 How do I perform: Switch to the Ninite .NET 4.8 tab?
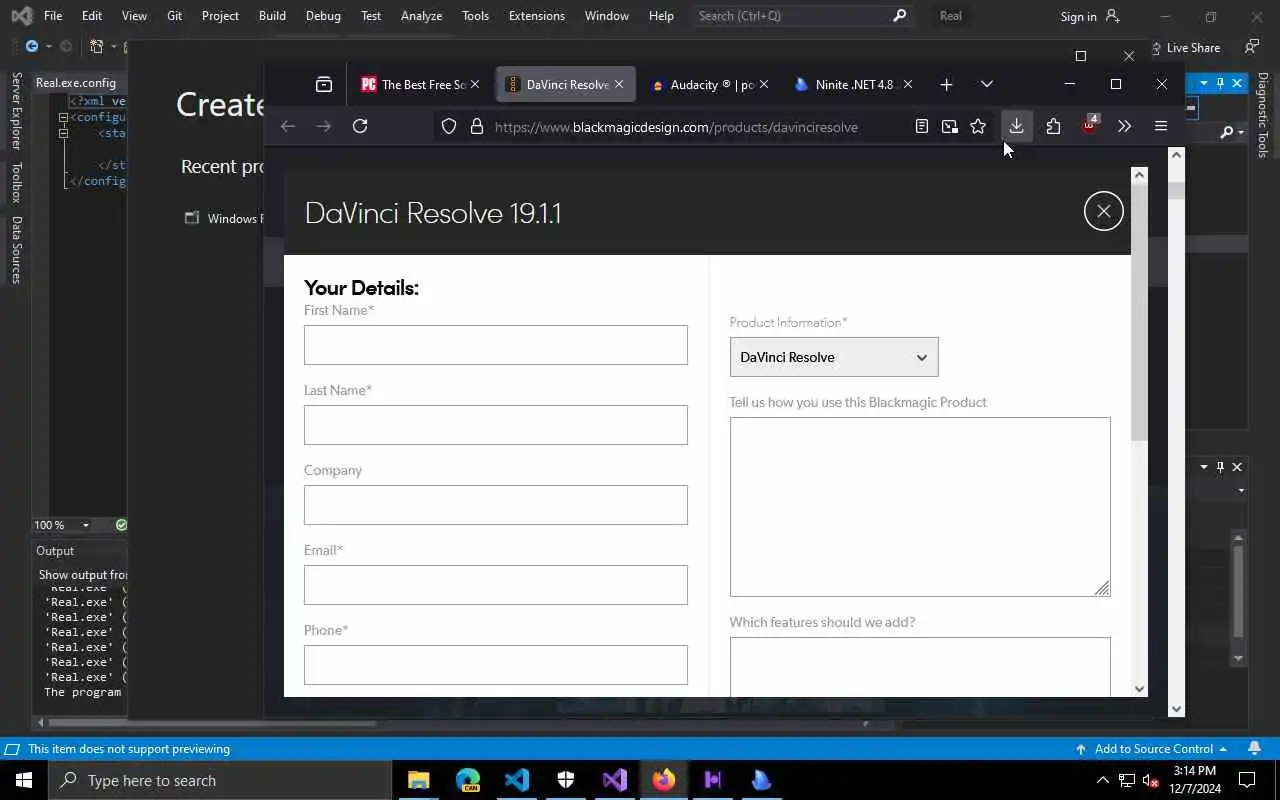pyautogui.click(x=853, y=84)
